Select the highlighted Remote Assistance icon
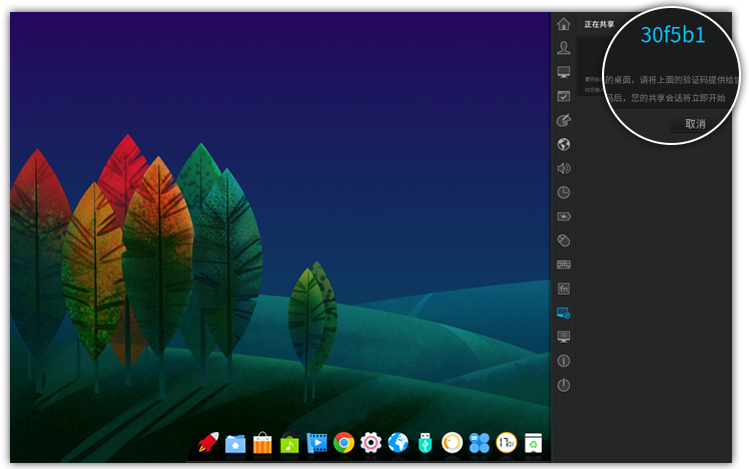The image size is (749, 469). tap(564, 313)
